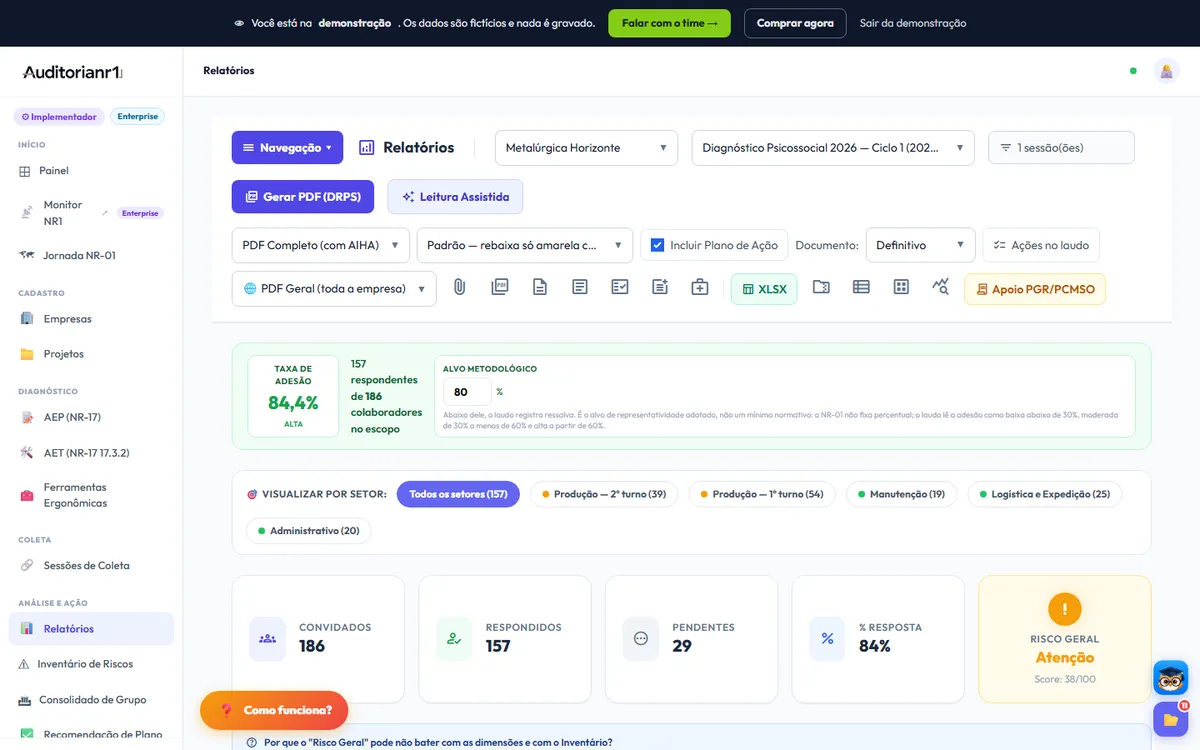Image resolution: width=1200 pixels, height=750 pixels.
Task: Open the Diagnóstico Psicossocial 2026 cycle dropdown
Action: [833, 148]
